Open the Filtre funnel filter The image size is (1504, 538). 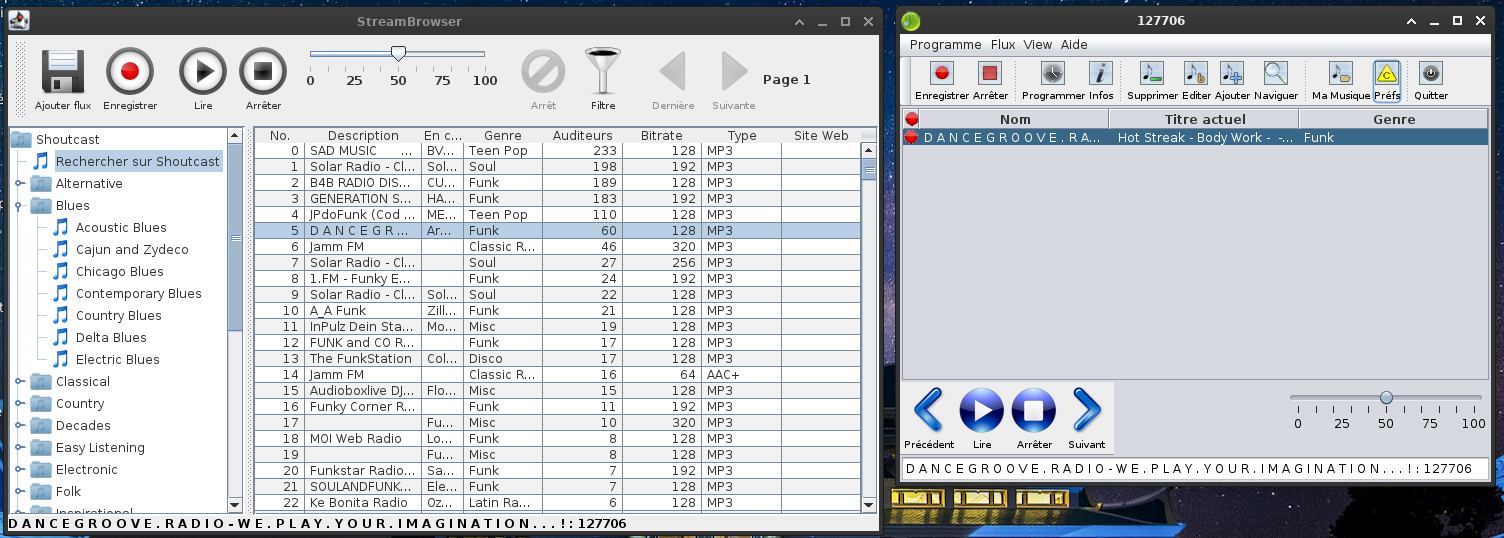click(x=603, y=72)
